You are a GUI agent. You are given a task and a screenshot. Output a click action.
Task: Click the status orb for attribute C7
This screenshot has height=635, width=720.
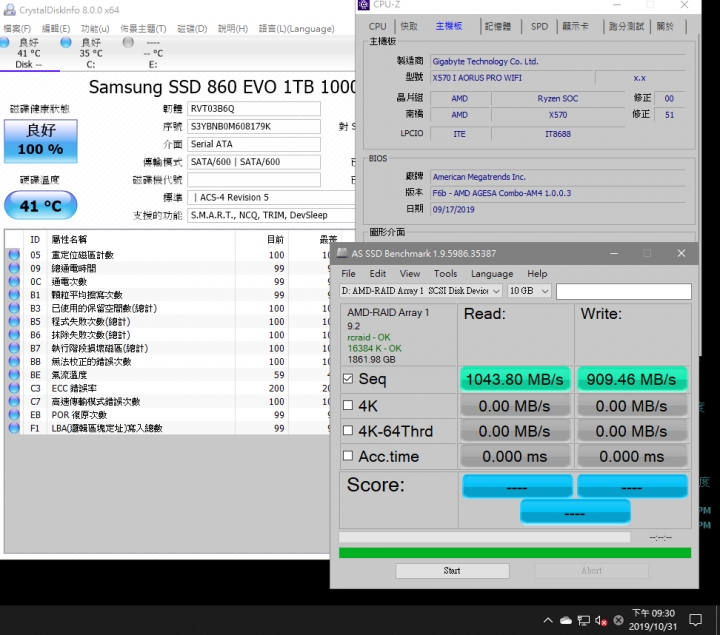point(14,401)
